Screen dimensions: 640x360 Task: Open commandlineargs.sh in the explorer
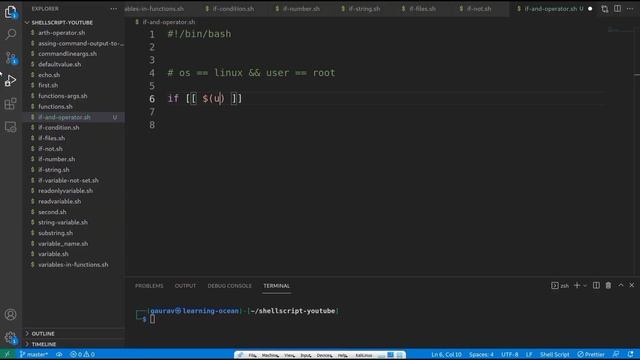point(67,53)
